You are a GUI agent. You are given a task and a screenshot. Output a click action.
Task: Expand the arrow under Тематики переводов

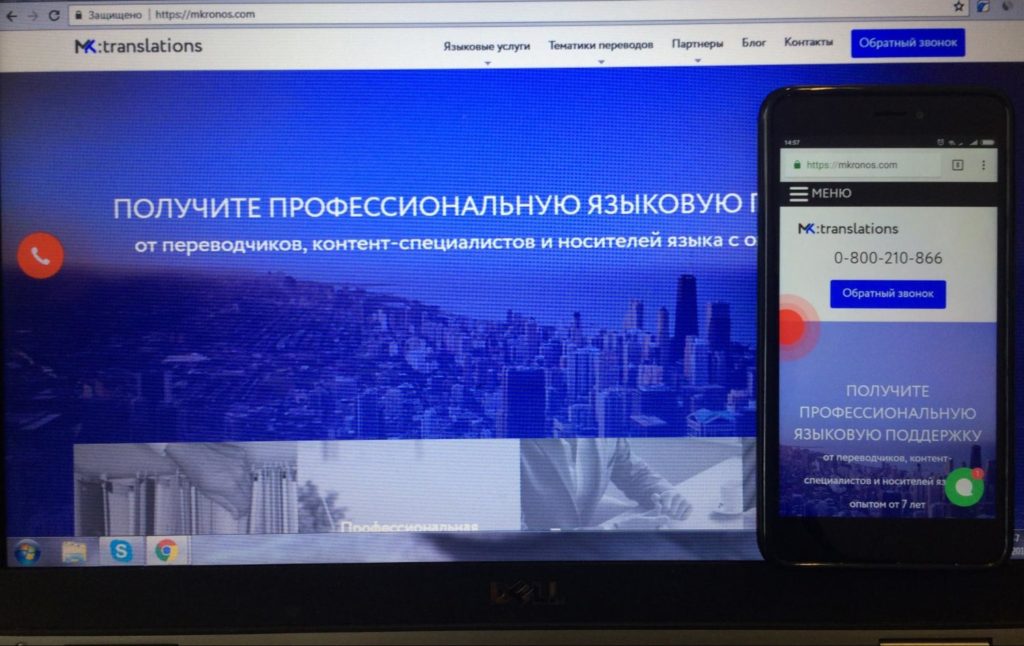click(x=601, y=62)
